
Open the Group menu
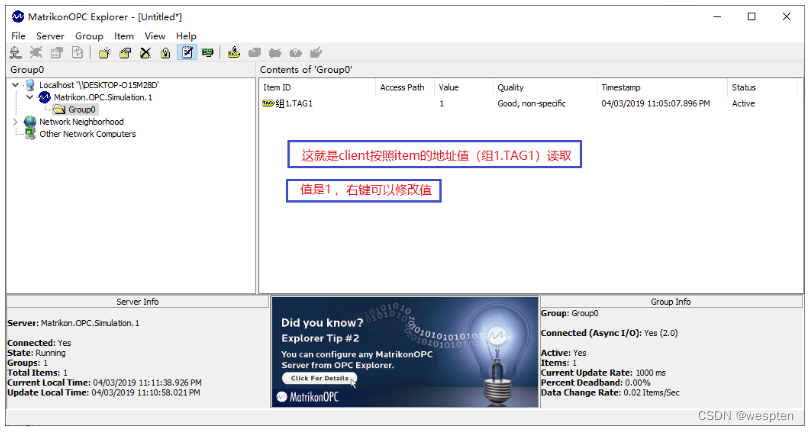point(89,36)
